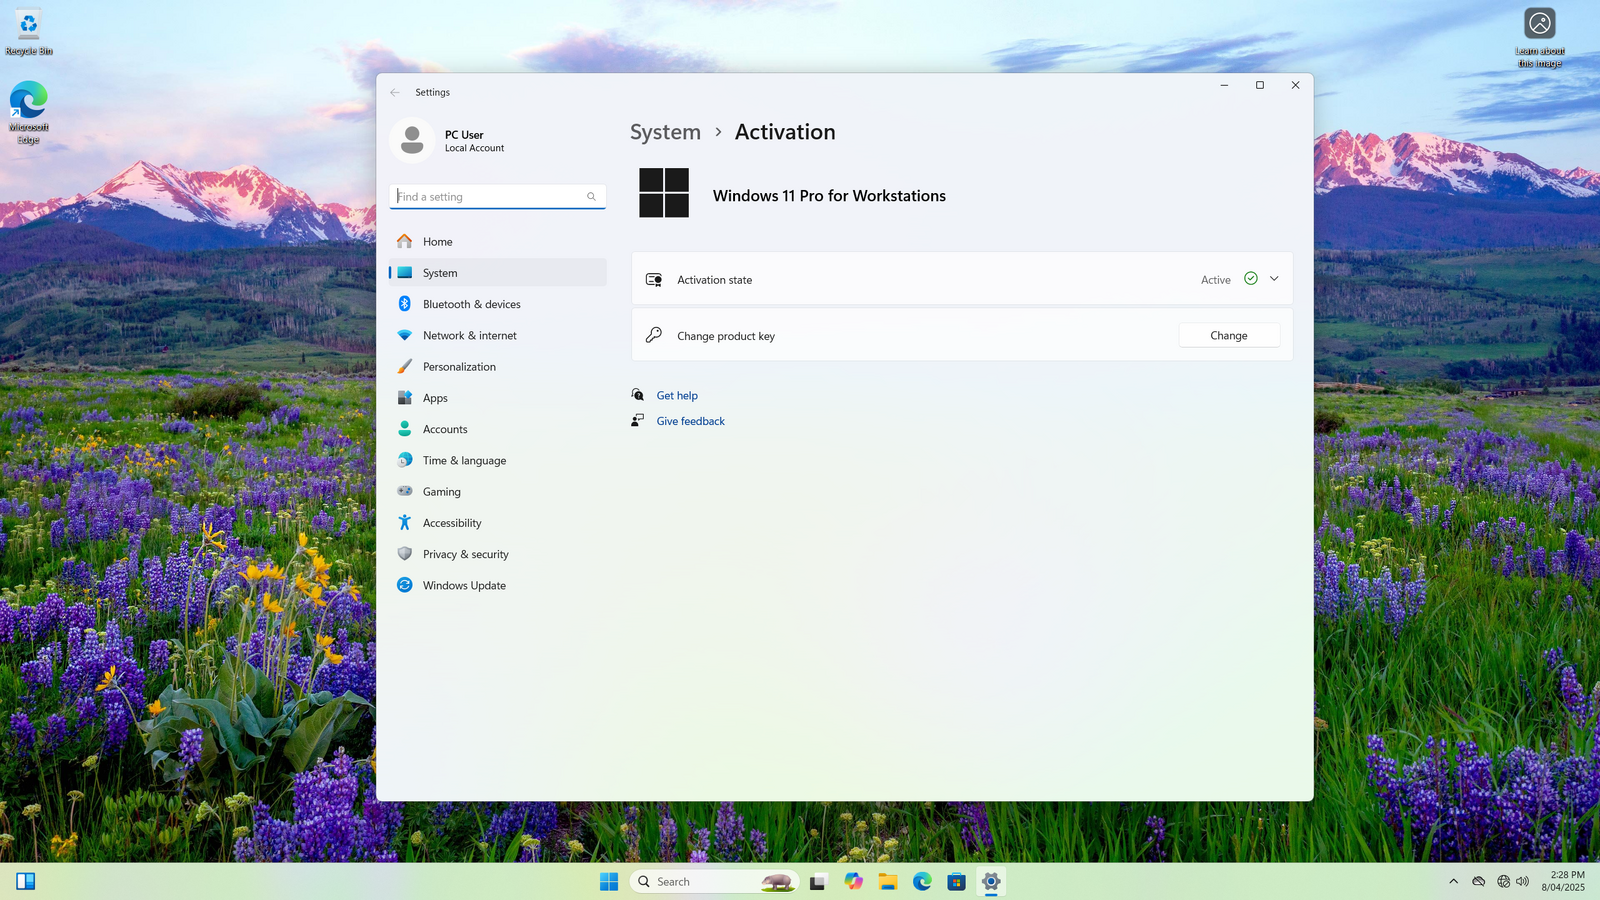The image size is (1600, 900).
Task: Open Task View from the taskbar
Action: (818, 881)
